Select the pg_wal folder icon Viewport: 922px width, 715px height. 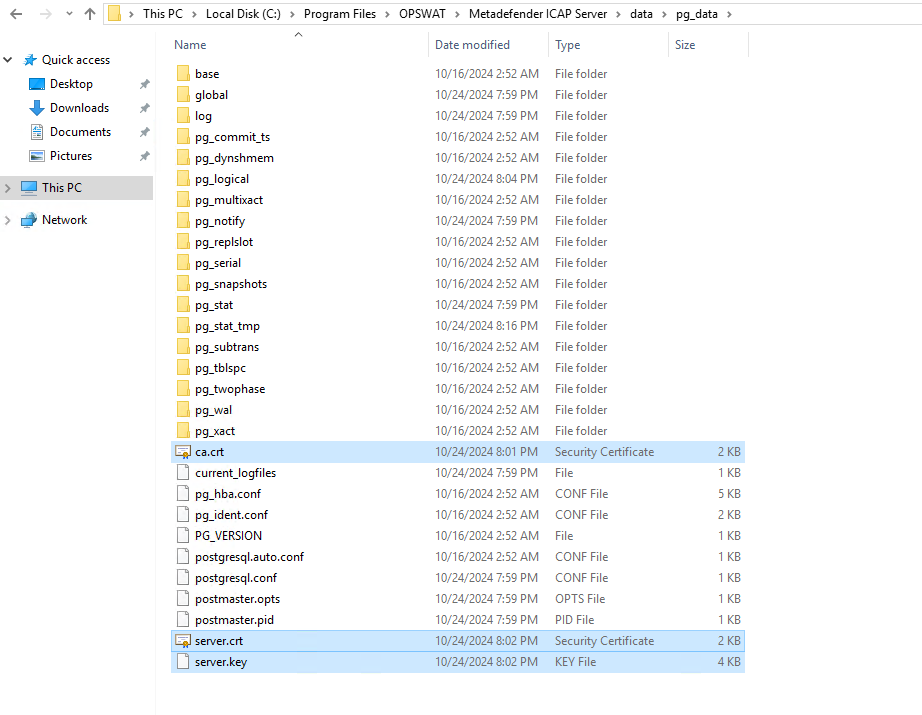pyautogui.click(x=183, y=410)
